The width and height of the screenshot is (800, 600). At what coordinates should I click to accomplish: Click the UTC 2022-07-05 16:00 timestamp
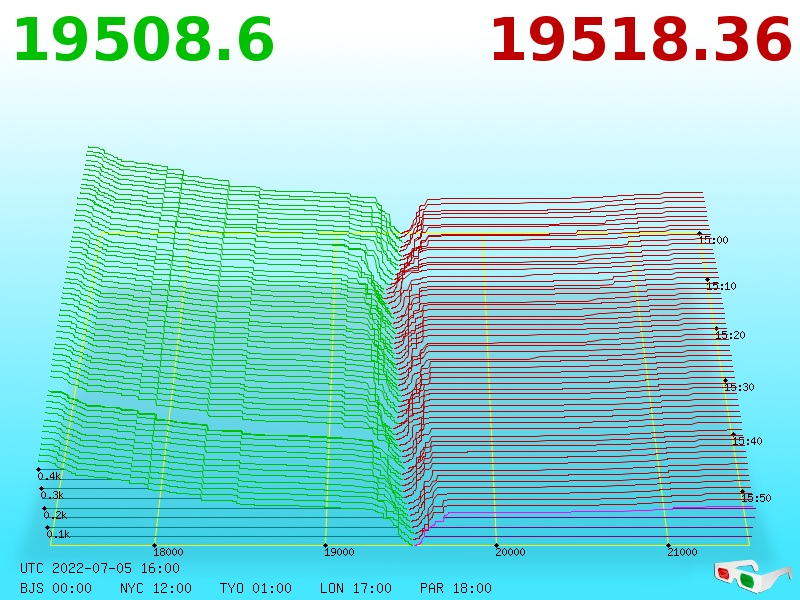(100, 568)
